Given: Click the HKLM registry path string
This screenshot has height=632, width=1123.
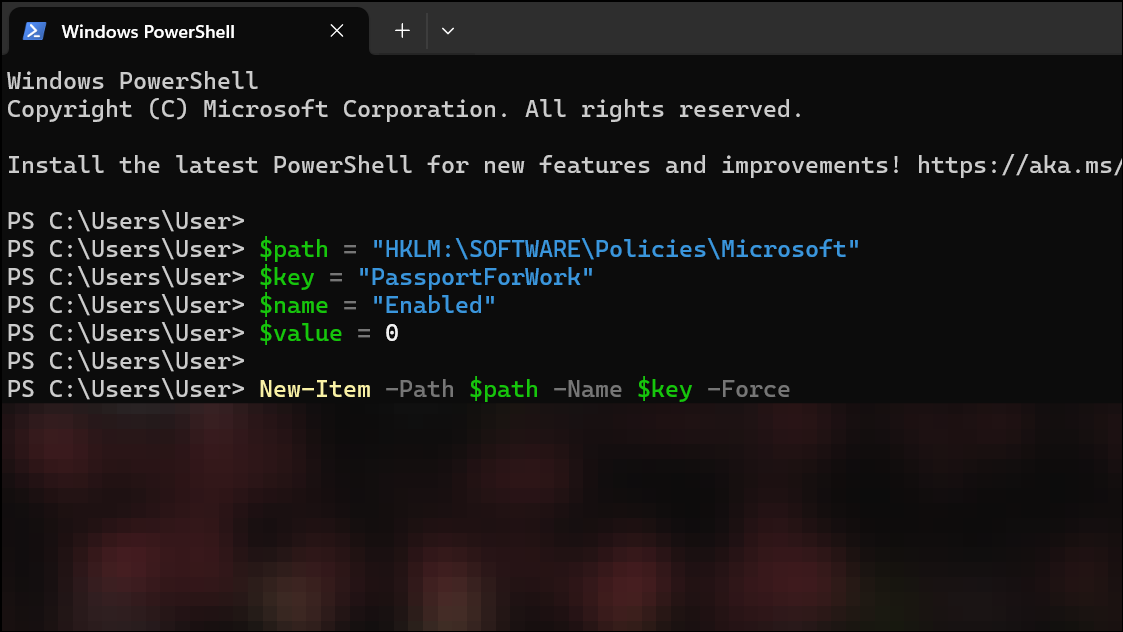Looking at the screenshot, I should pyautogui.click(x=620, y=249).
